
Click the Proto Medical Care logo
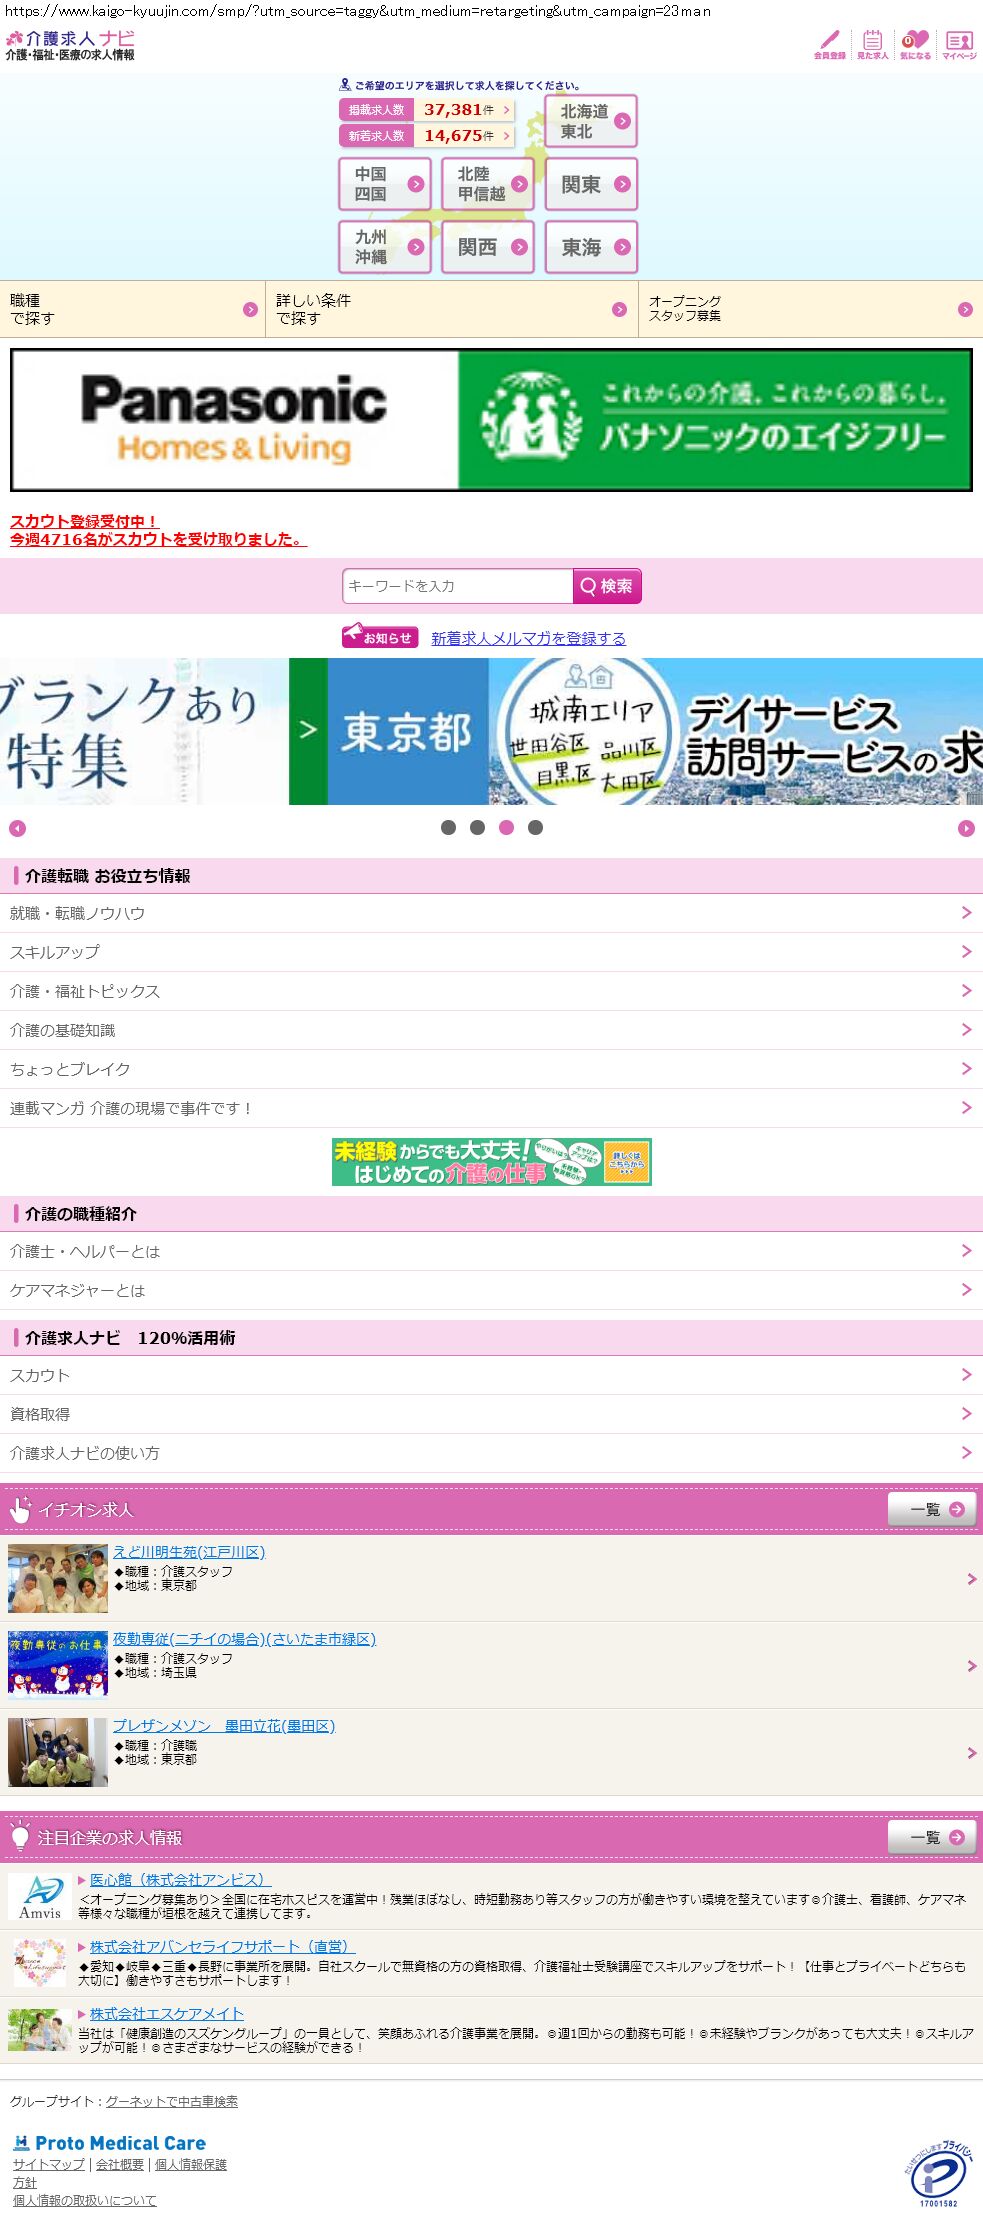coord(109,2143)
